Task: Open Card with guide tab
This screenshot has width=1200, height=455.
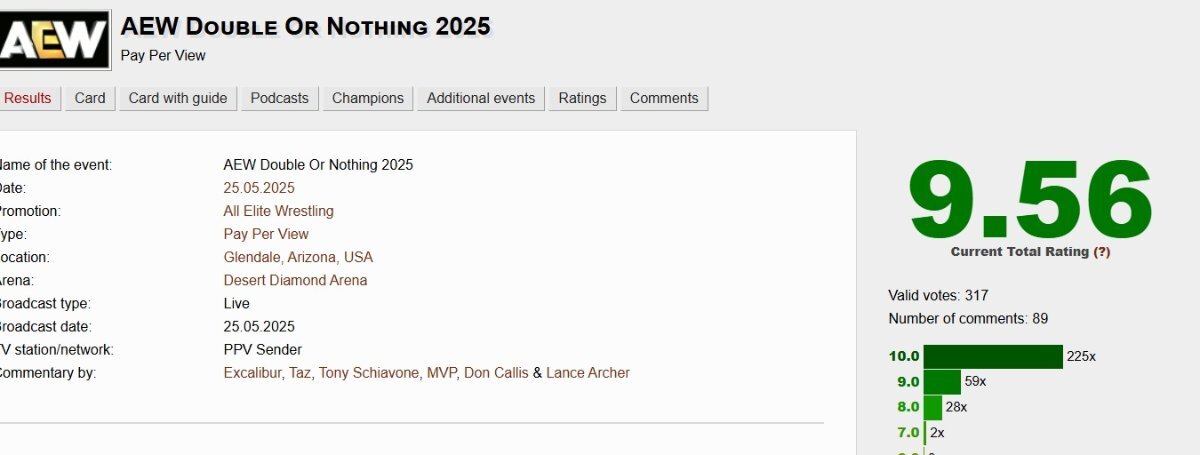Action: point(178,98)
